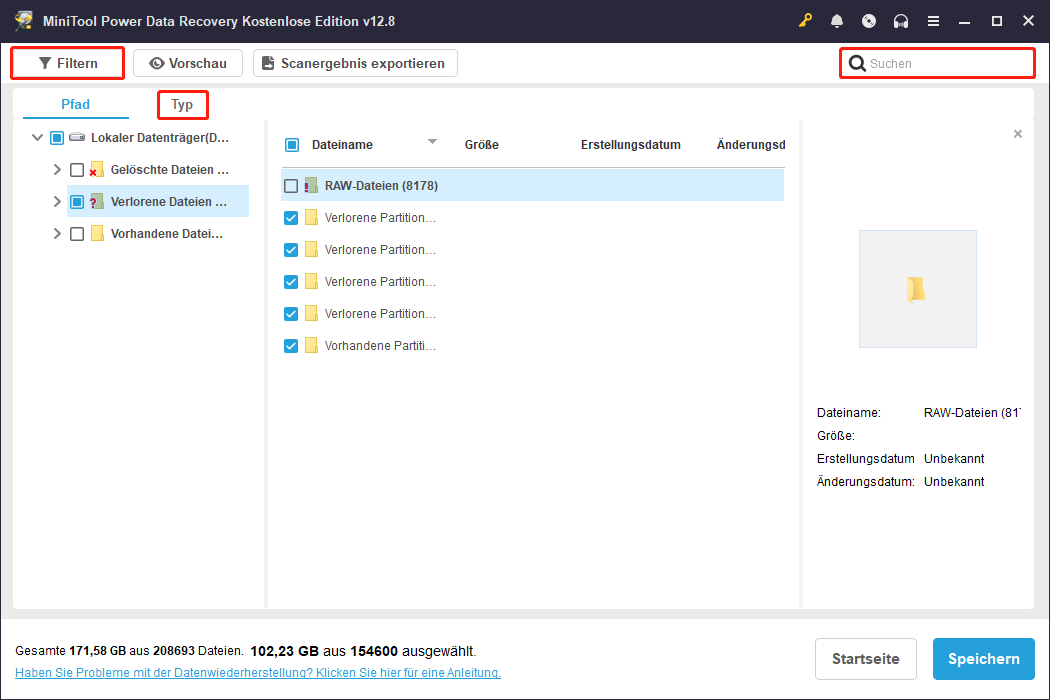Click the Startseite button
Image resolution: width=1050 pixels, height=700 pixels.
(x=865, y=658)
